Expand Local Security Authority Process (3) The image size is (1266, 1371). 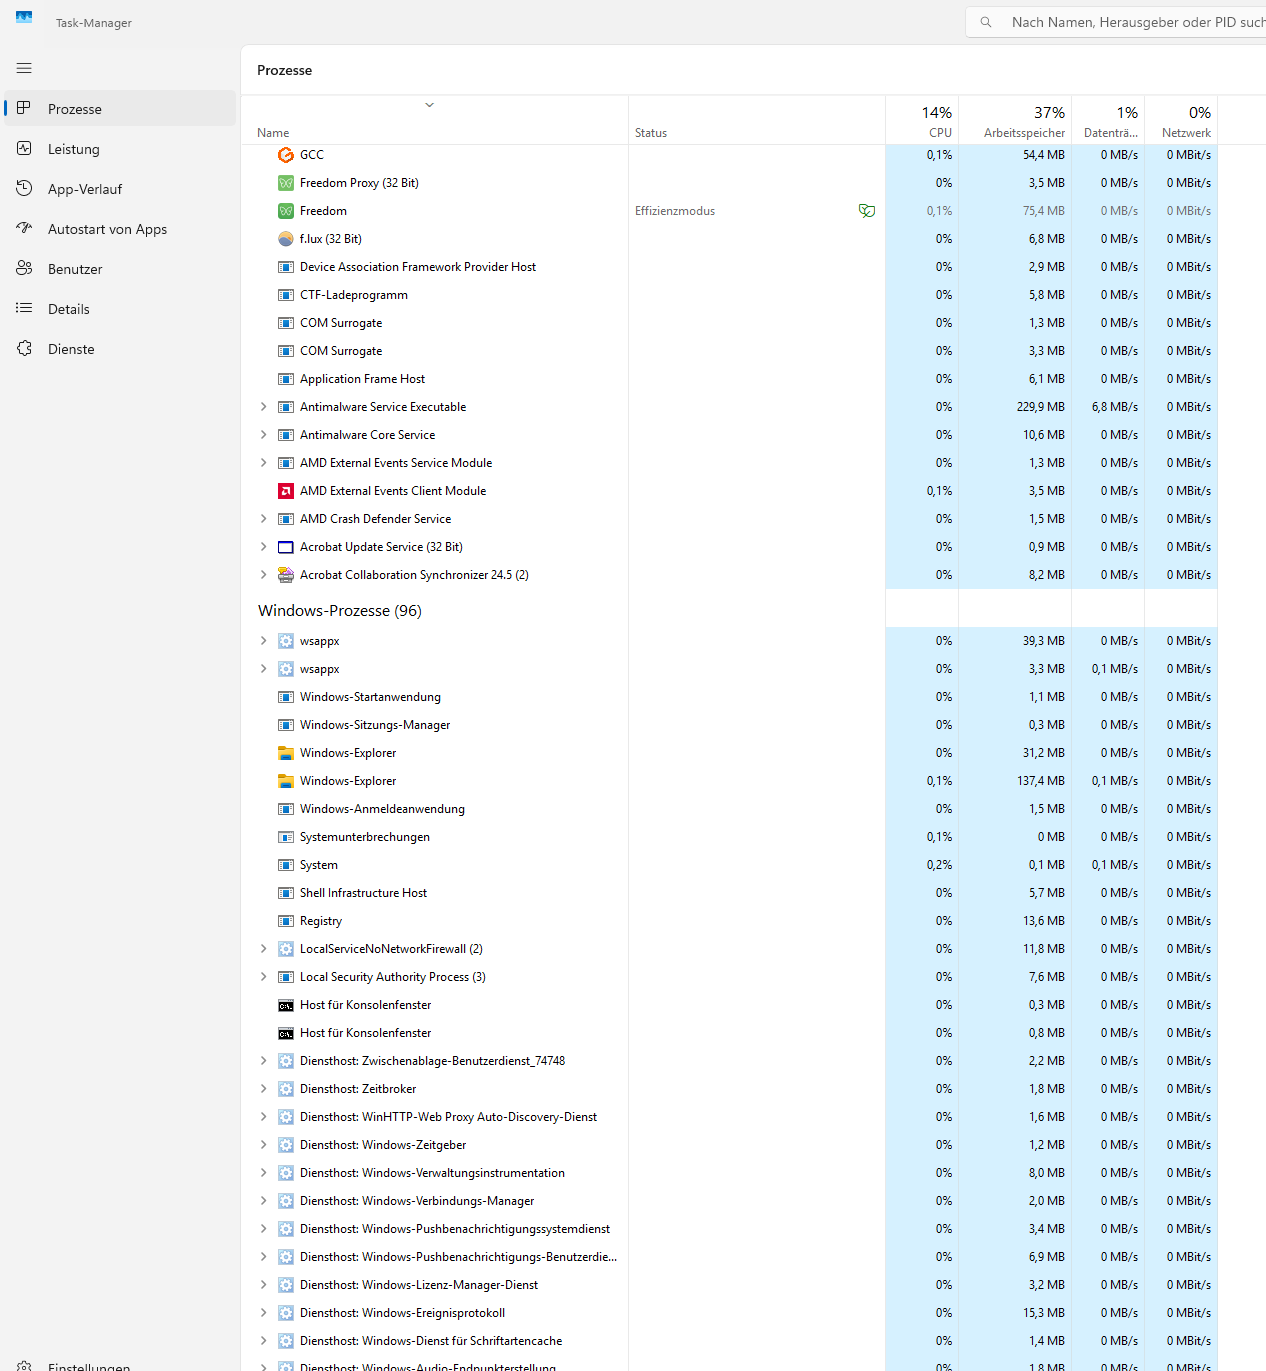(x=263, y=977)
